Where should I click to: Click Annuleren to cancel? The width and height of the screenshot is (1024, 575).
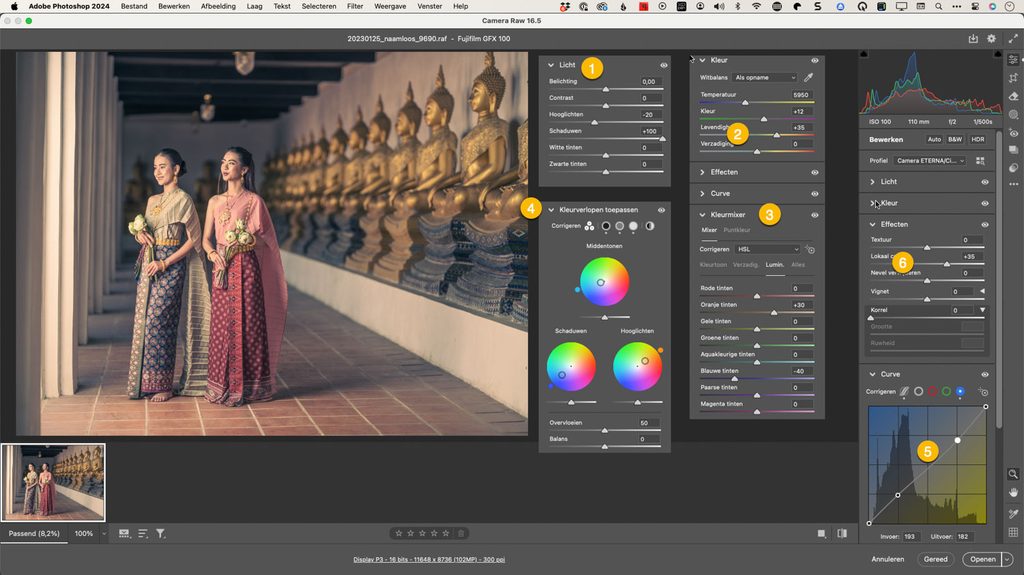pyautogui.click(x=888, y=559)
